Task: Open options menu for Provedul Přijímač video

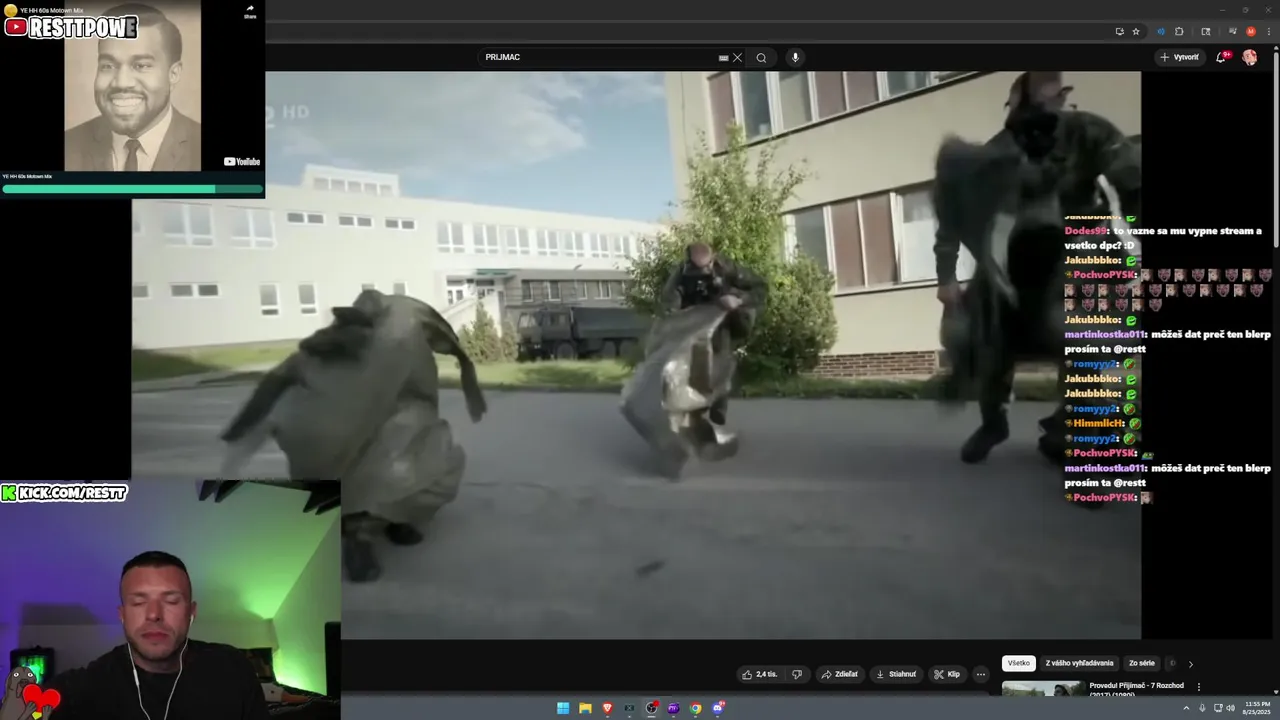Action: pos(1199,687)
